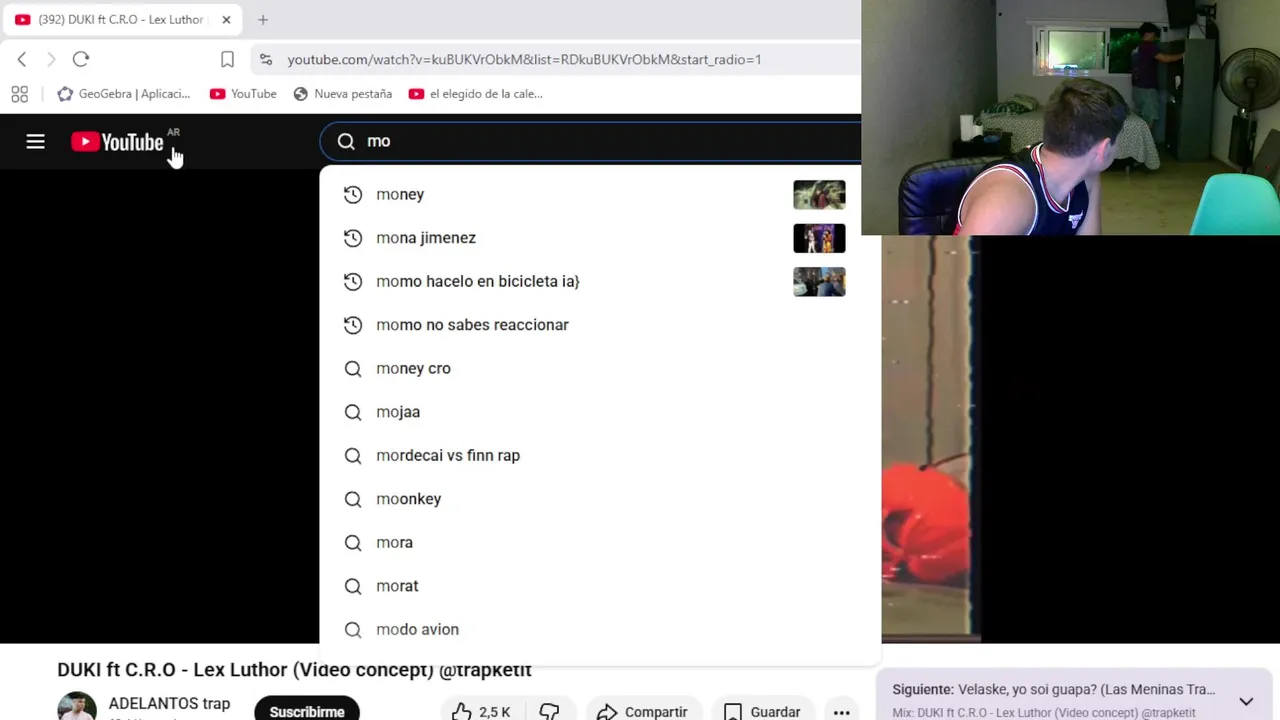1280x720 pixels.
Task: Dislike the video with thumbs-down button
Action: (x=549, y=711)
